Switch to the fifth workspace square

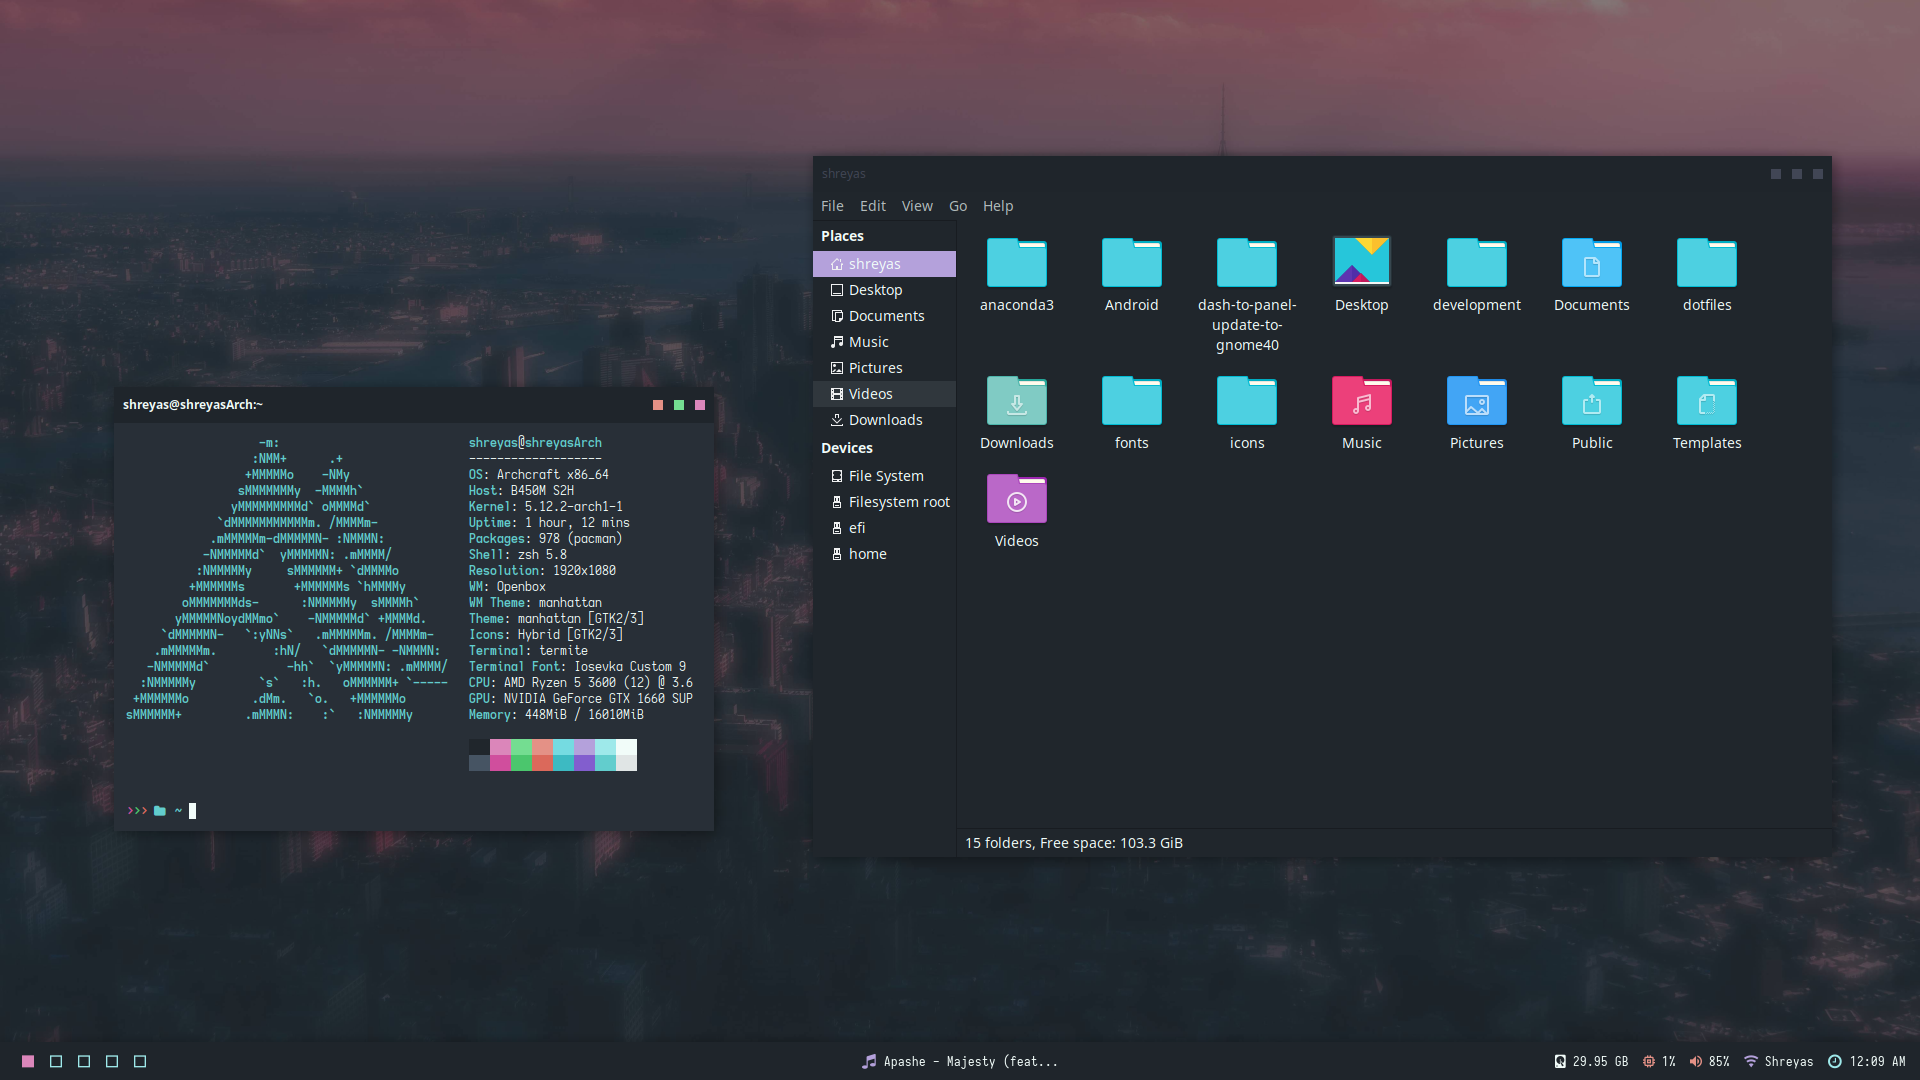[x=140, y=1062]
